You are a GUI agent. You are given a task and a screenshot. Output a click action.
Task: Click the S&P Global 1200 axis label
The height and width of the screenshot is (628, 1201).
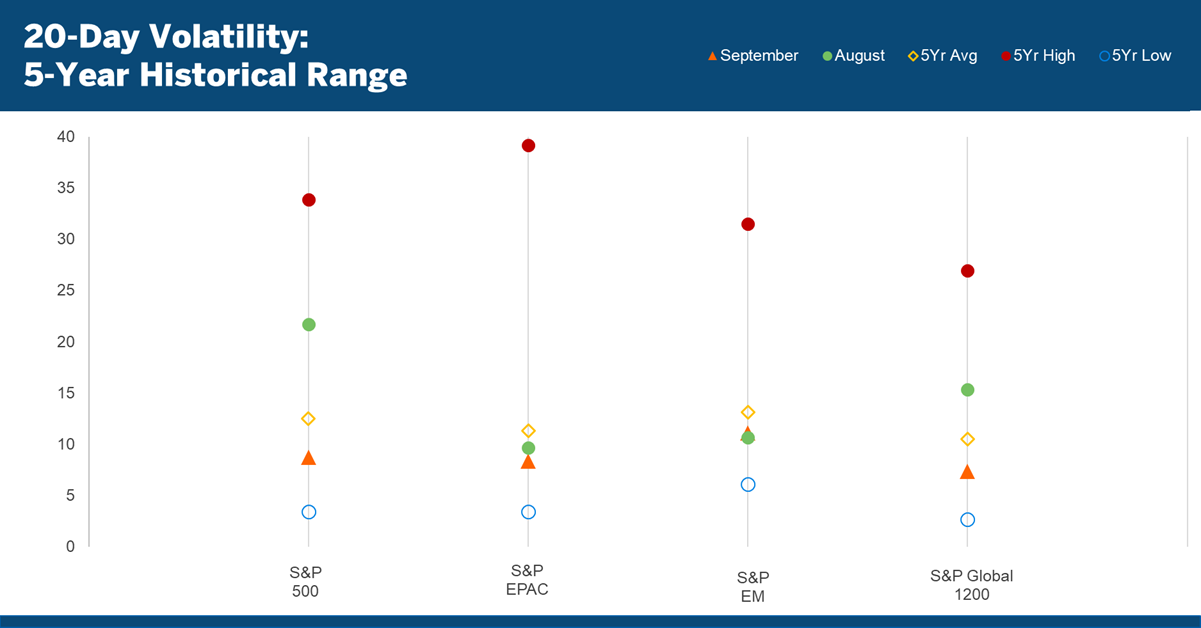[971, 585]
